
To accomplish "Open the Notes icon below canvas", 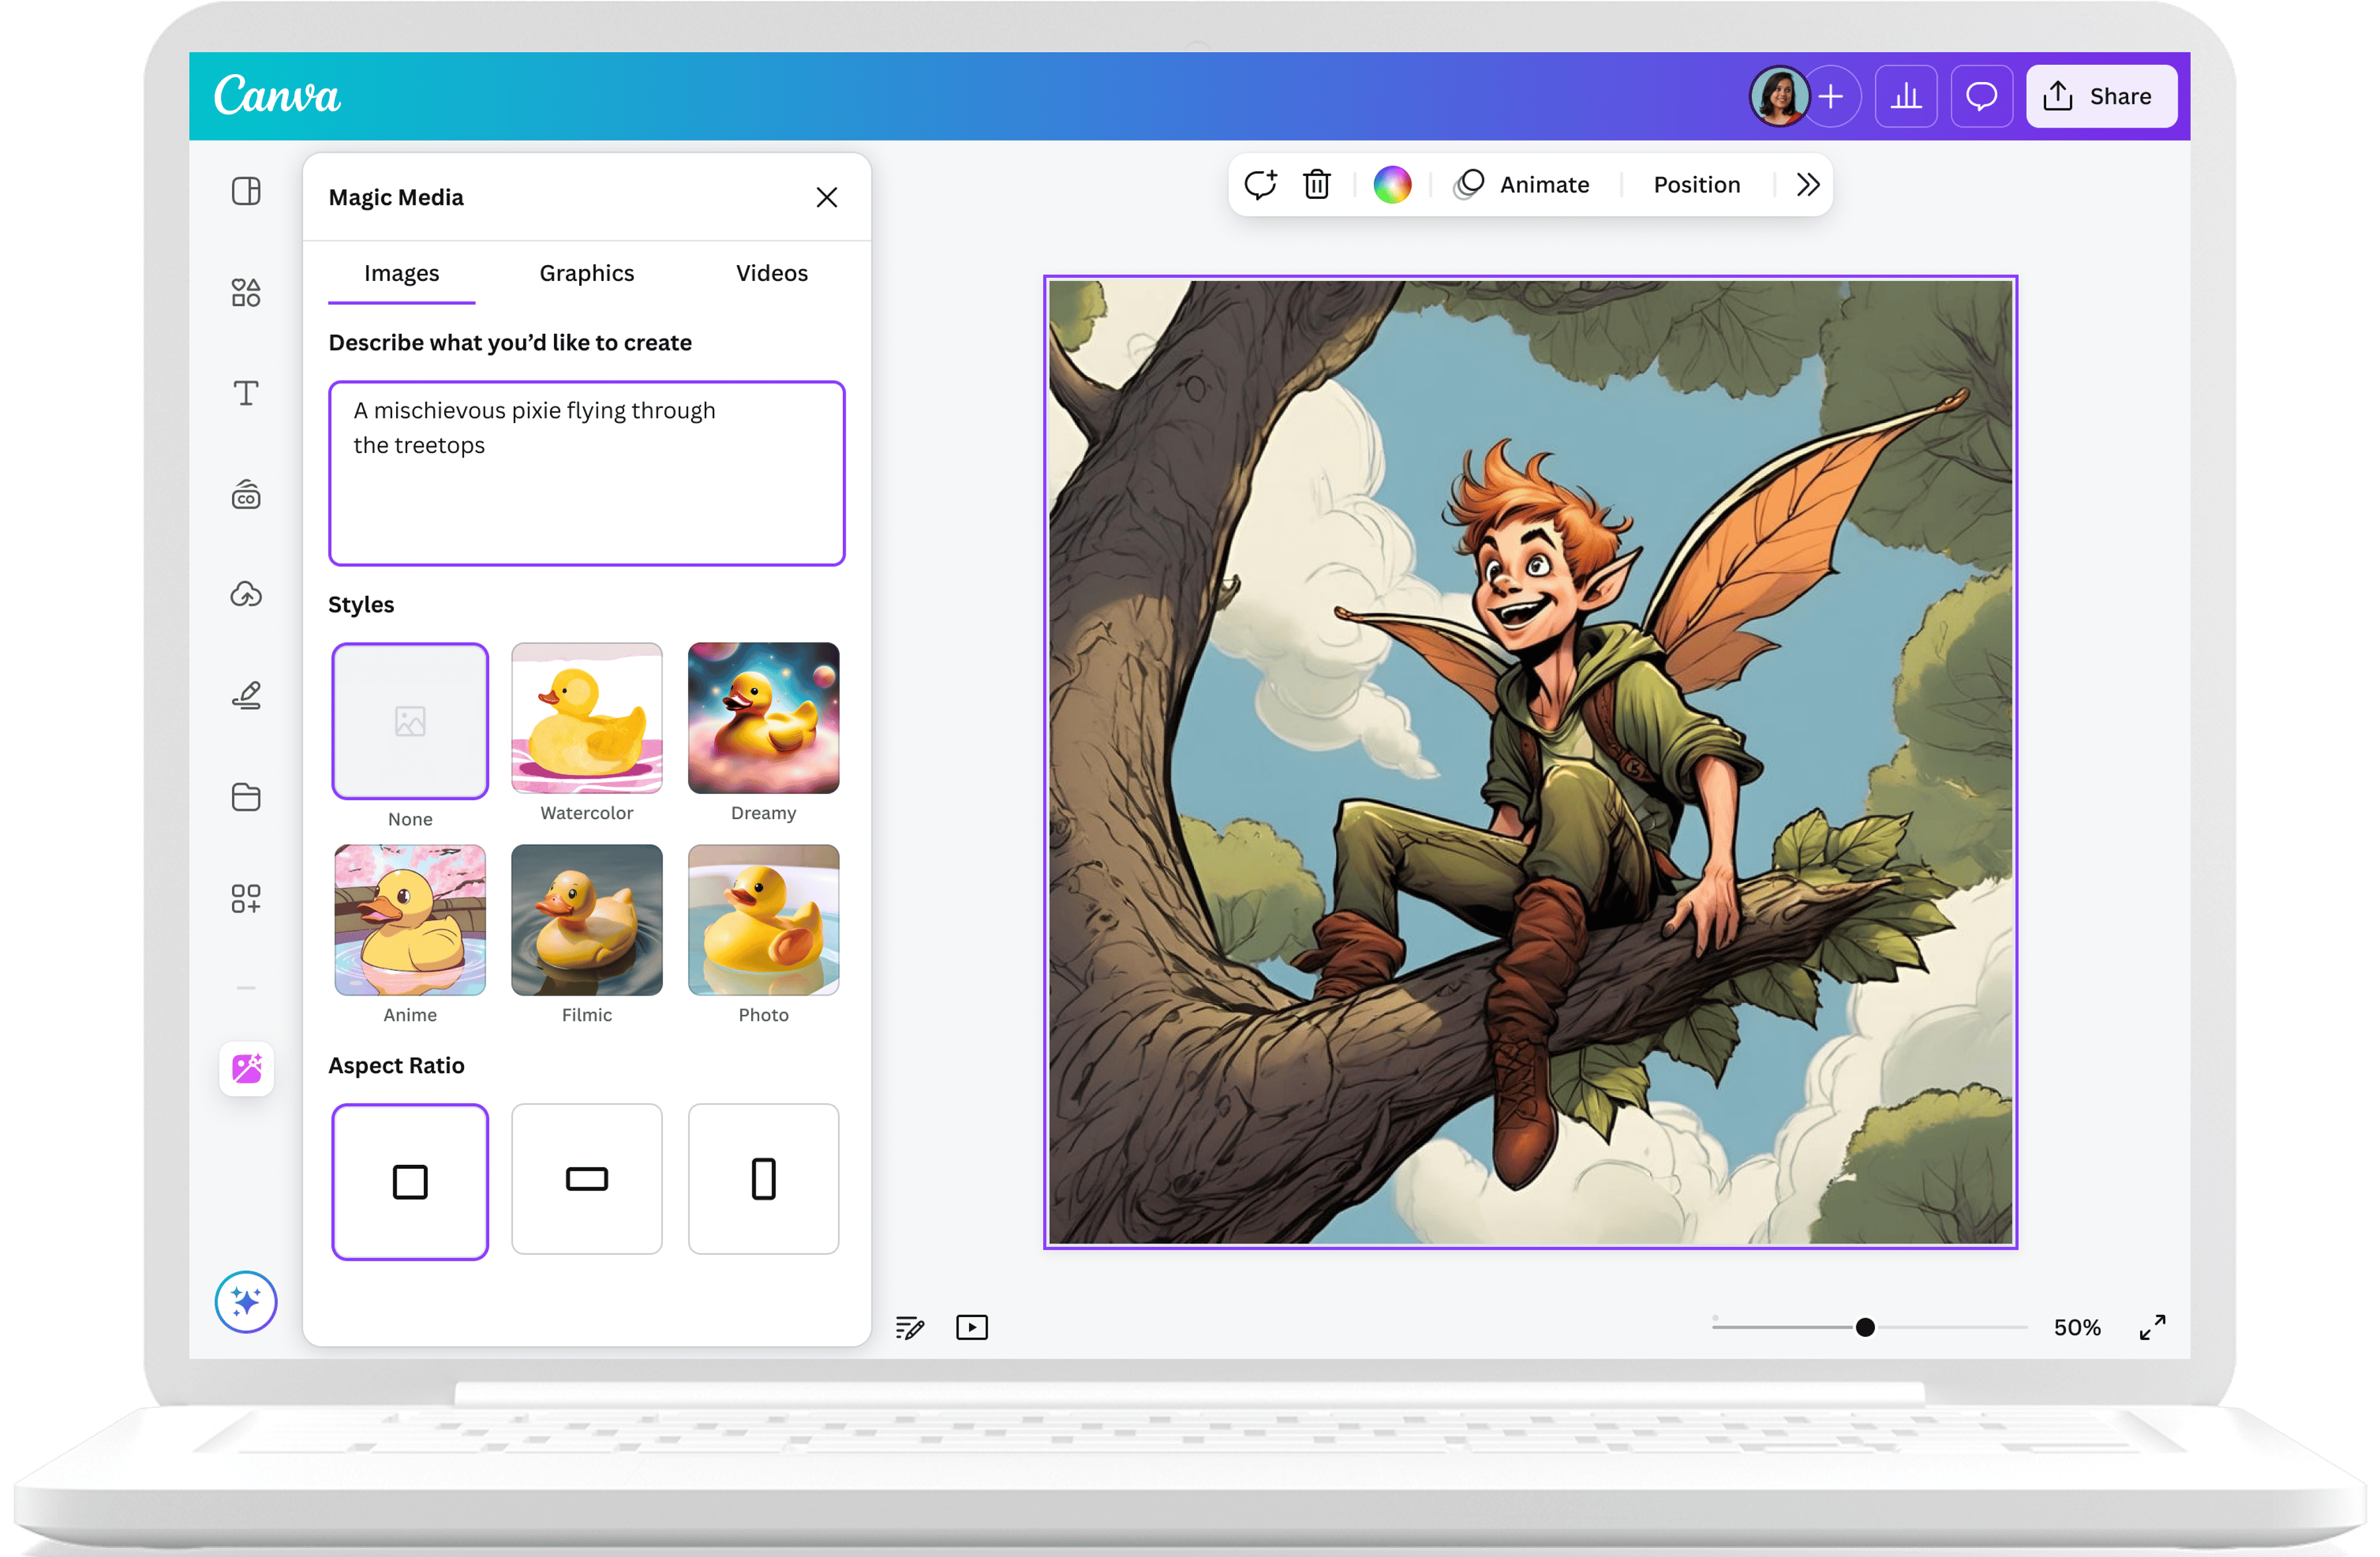I will (910, 1327).
